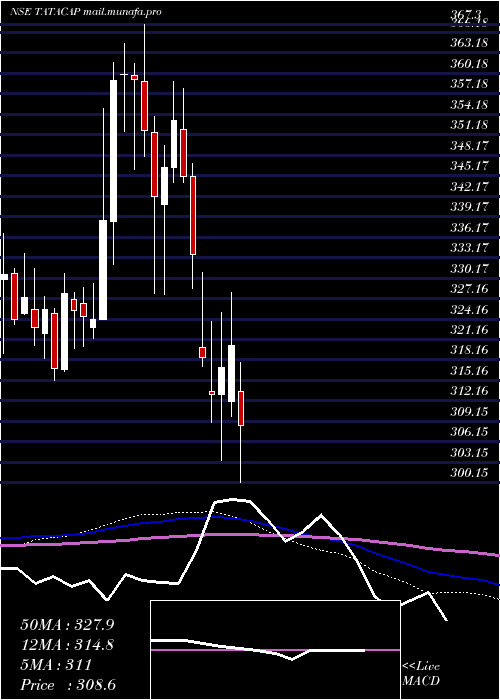Viewport: 500px width, 700px height.
Task: Select the 348.17 price axis label
Action: pyautogui.click(x=469, y=146)
